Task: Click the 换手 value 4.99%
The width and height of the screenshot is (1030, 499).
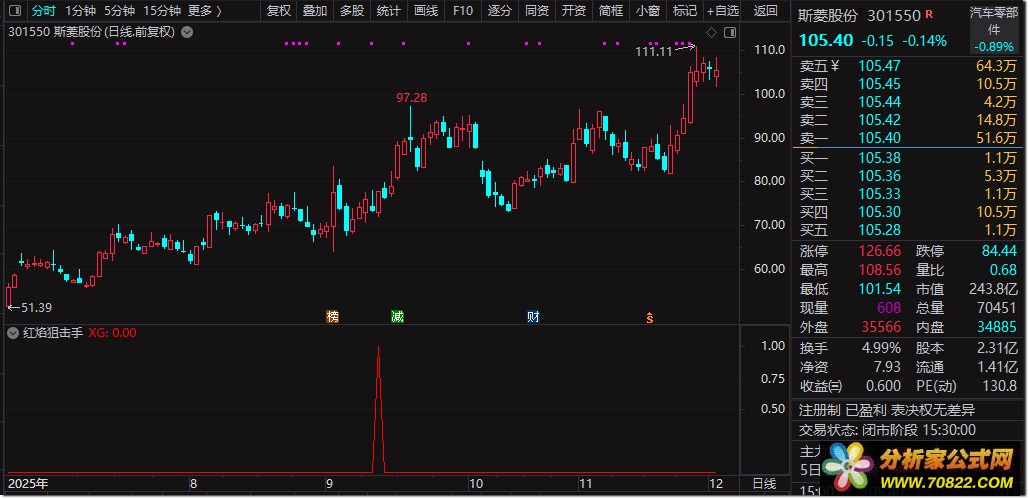Action: 882,348
